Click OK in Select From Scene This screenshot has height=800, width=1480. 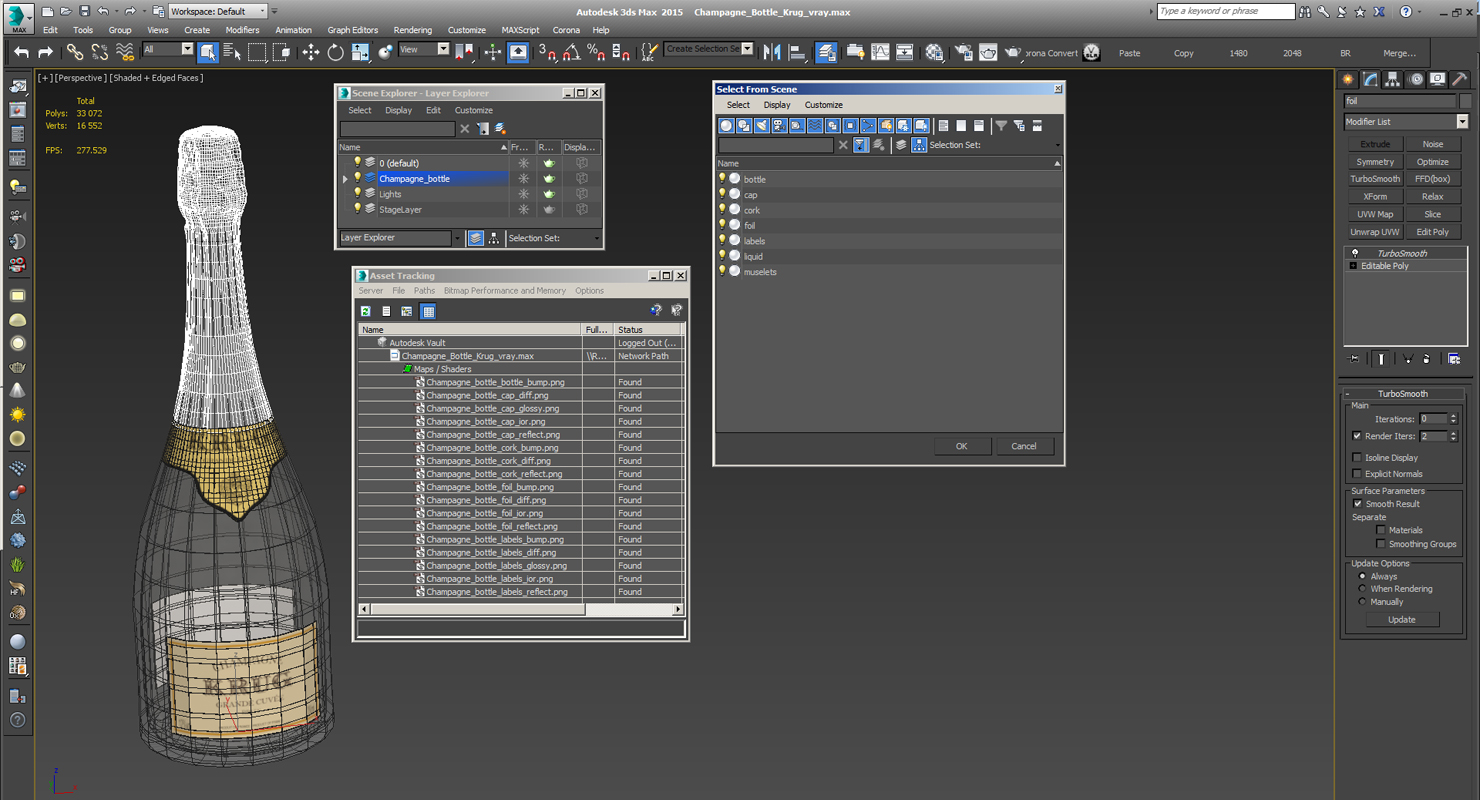[x=962, y=446]
